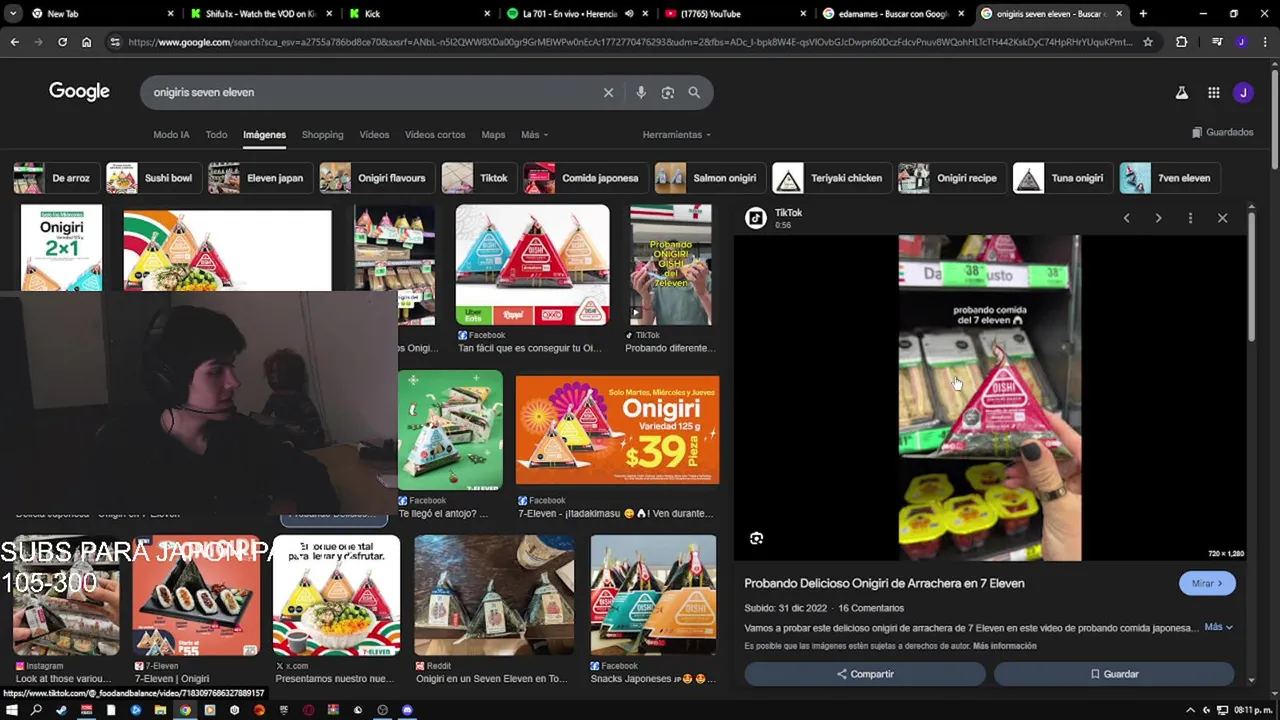Clear the search box text

[x=608, y=92]
